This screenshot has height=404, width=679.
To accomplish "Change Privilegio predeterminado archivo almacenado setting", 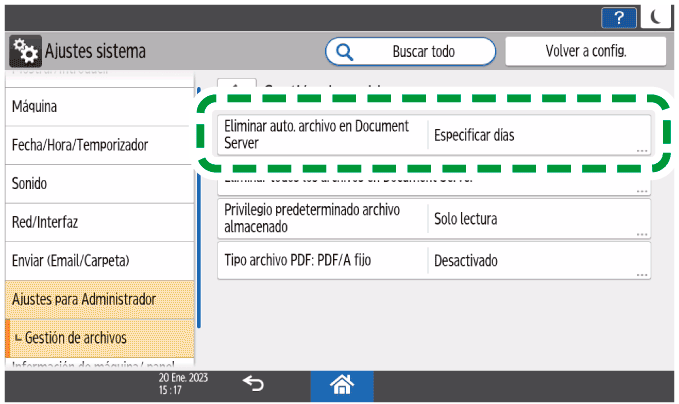I will click(x=434, y=218).
